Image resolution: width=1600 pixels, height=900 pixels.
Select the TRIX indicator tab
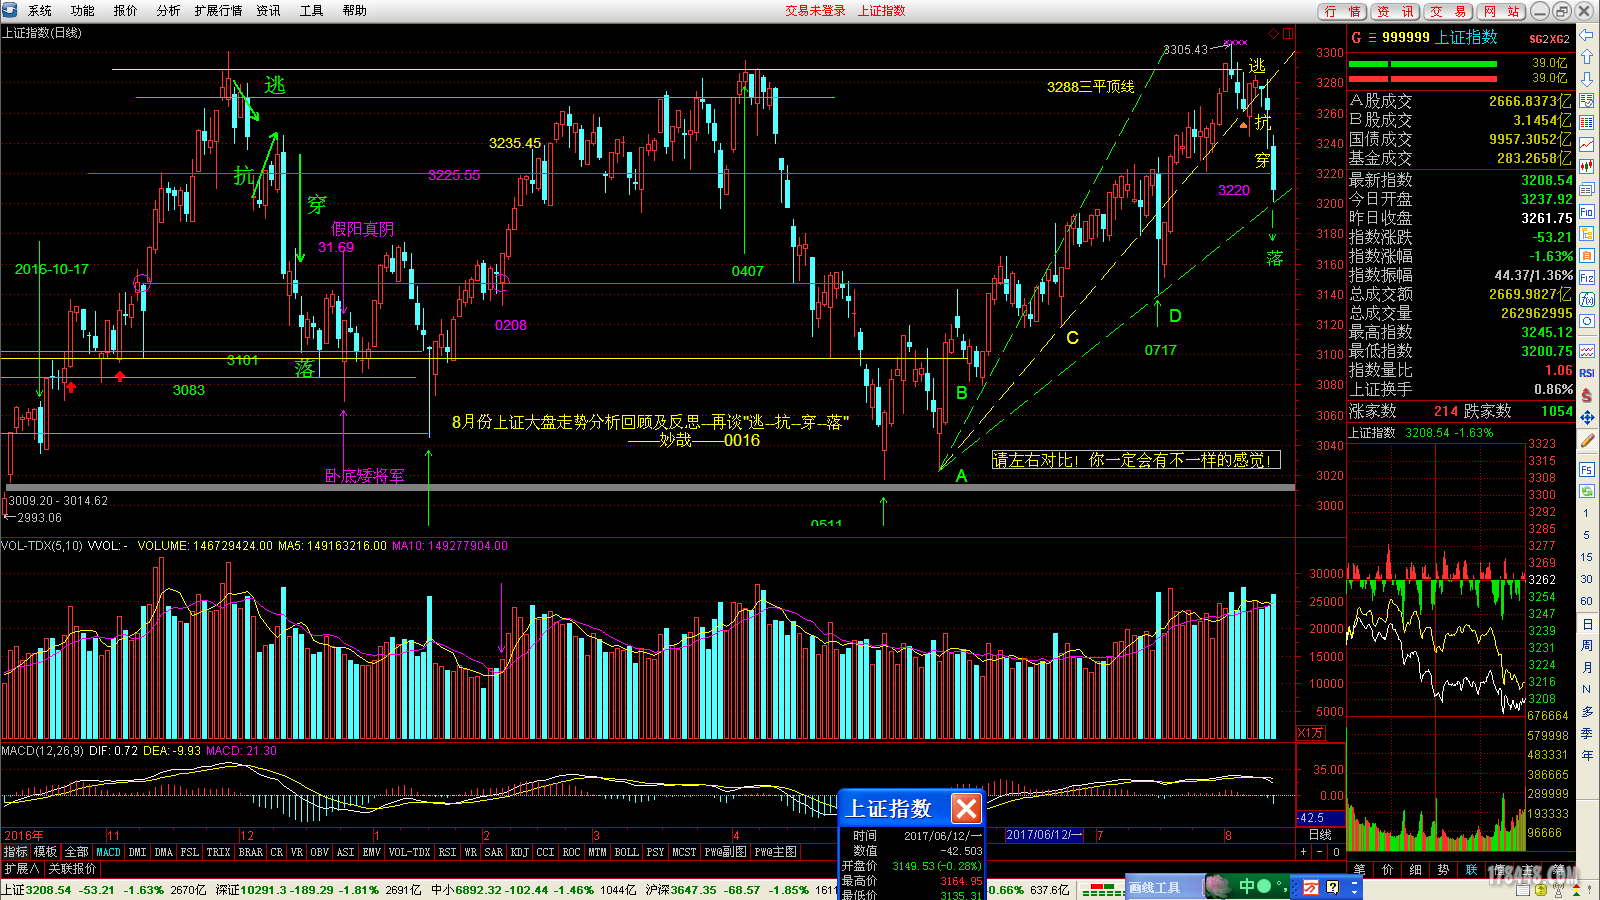click(x=218, y=852)
